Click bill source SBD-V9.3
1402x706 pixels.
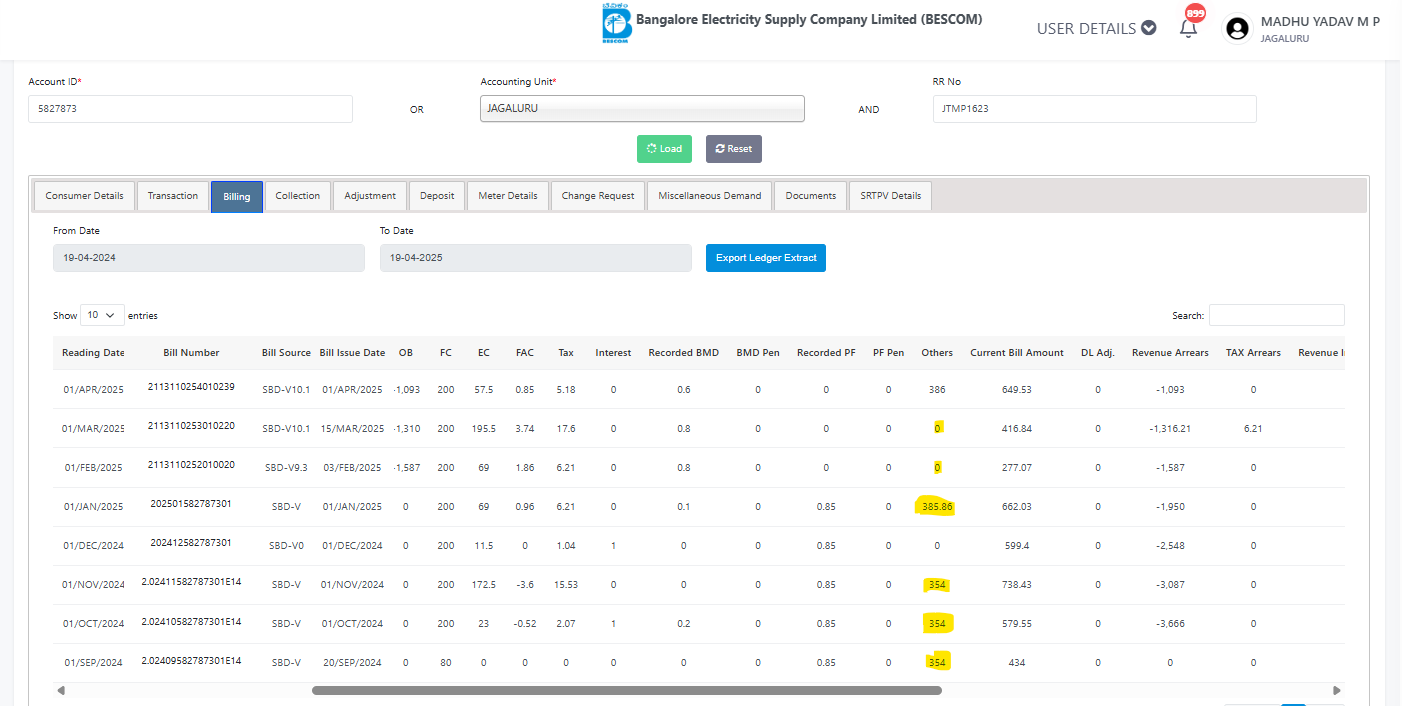[x=286, y=468]
